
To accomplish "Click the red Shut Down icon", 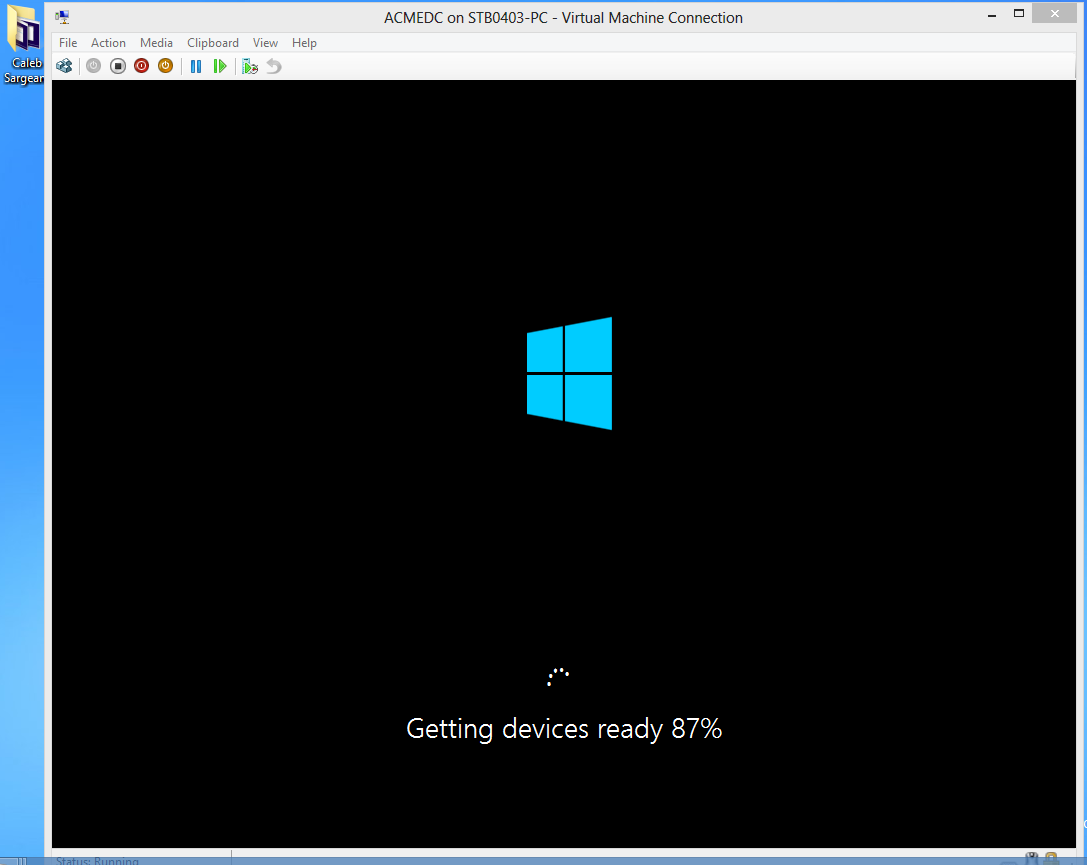I will (141, 66).
